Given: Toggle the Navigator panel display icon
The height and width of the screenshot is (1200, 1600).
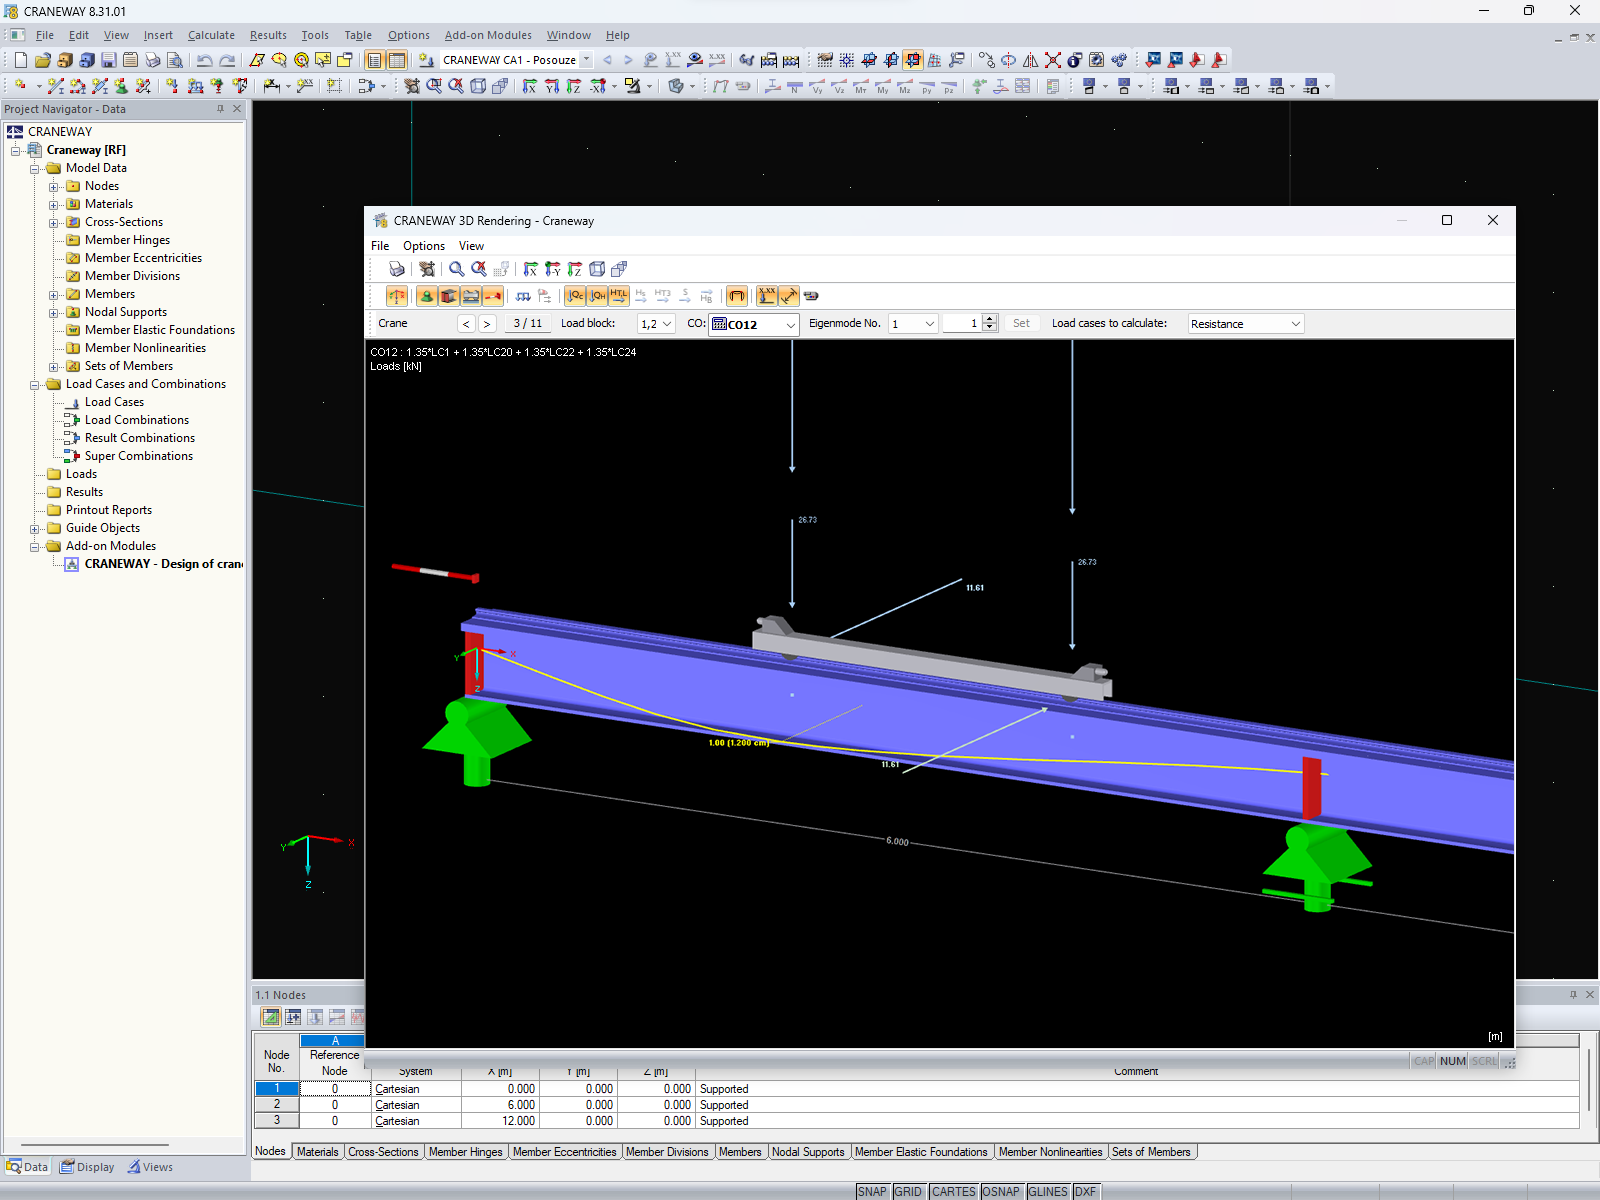Looking at the screenshot, I should pos(375,60).
